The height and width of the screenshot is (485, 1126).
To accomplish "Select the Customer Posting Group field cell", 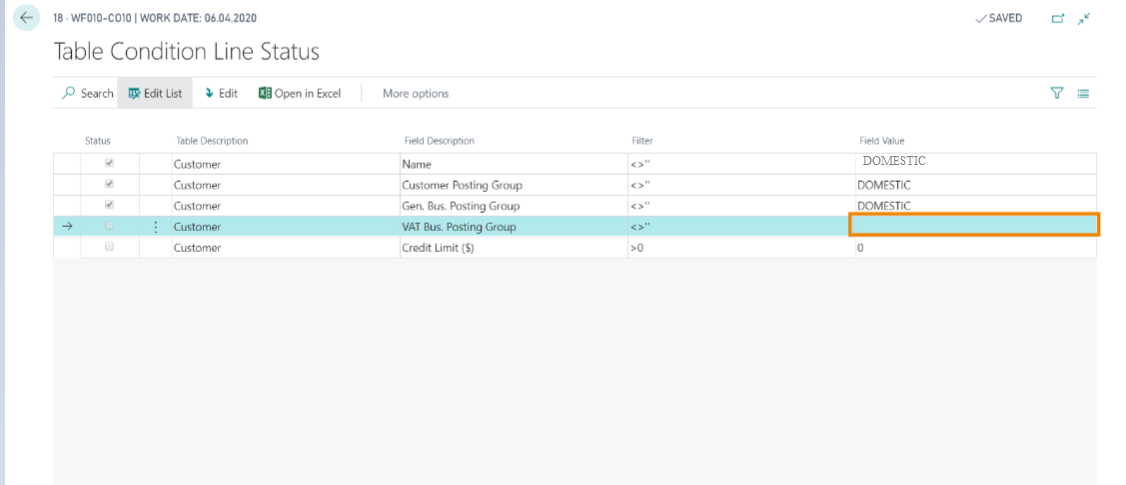I will [x=461, y=185].
